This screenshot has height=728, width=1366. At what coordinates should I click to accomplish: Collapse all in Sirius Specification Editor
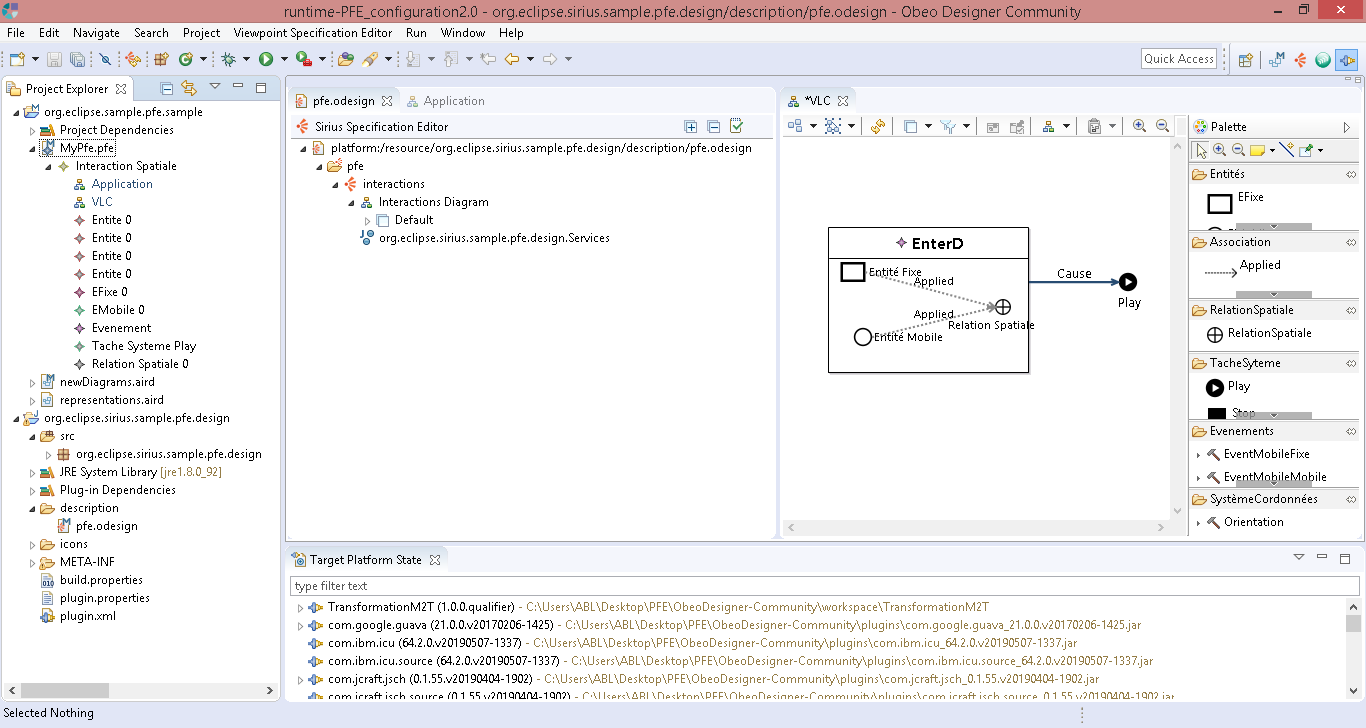(714, 126)
